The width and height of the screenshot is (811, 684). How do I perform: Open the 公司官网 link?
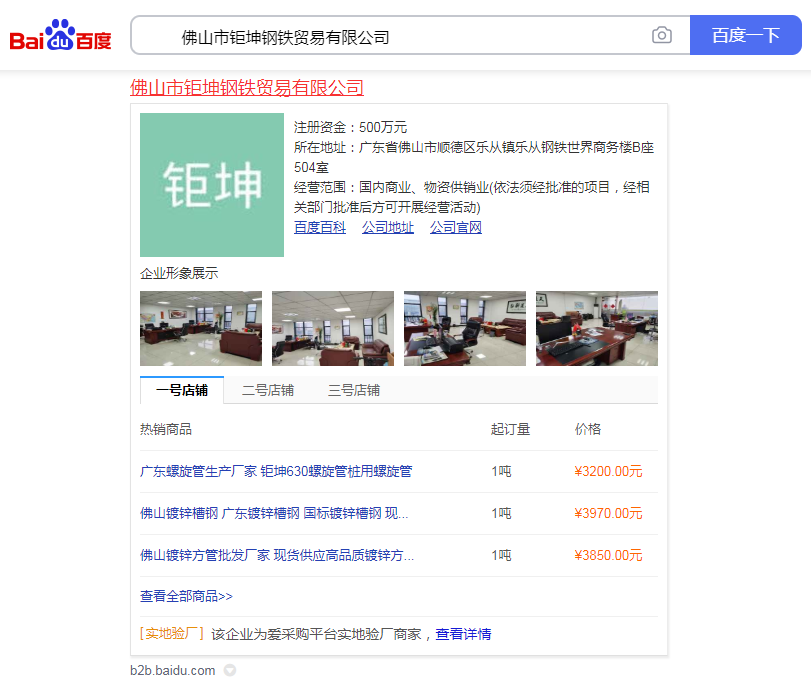pos(456,227)
